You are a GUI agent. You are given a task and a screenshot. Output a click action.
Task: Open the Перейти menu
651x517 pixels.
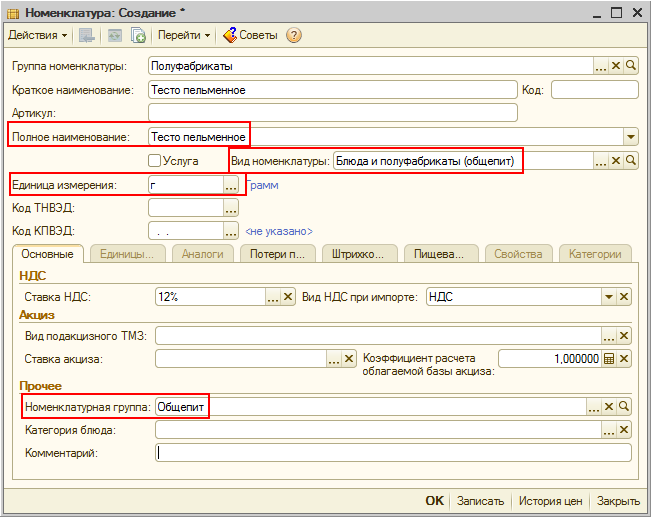click(184, 35)
